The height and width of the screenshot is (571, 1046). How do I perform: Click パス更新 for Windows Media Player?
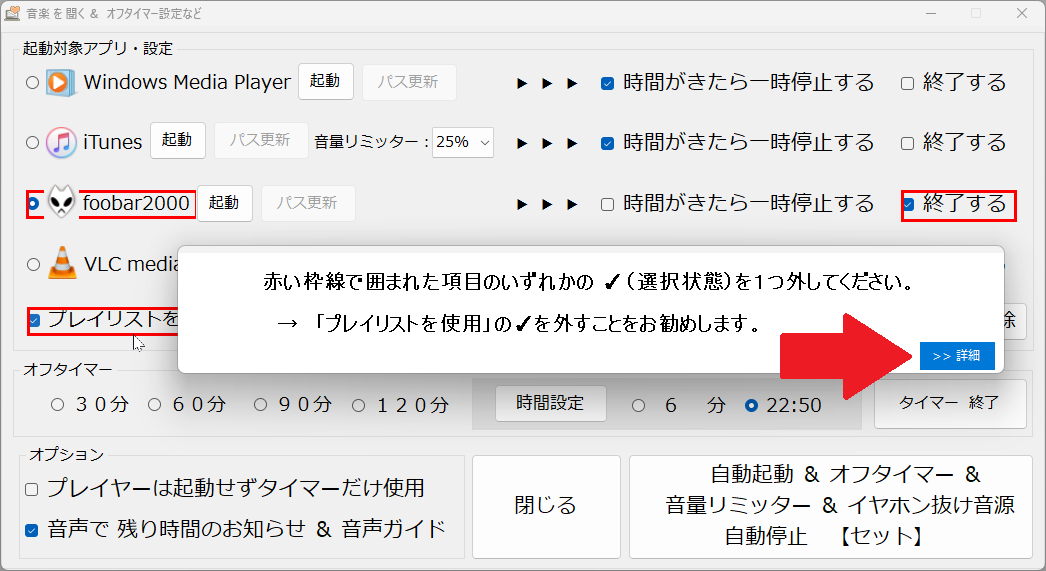tap(409, 82)
